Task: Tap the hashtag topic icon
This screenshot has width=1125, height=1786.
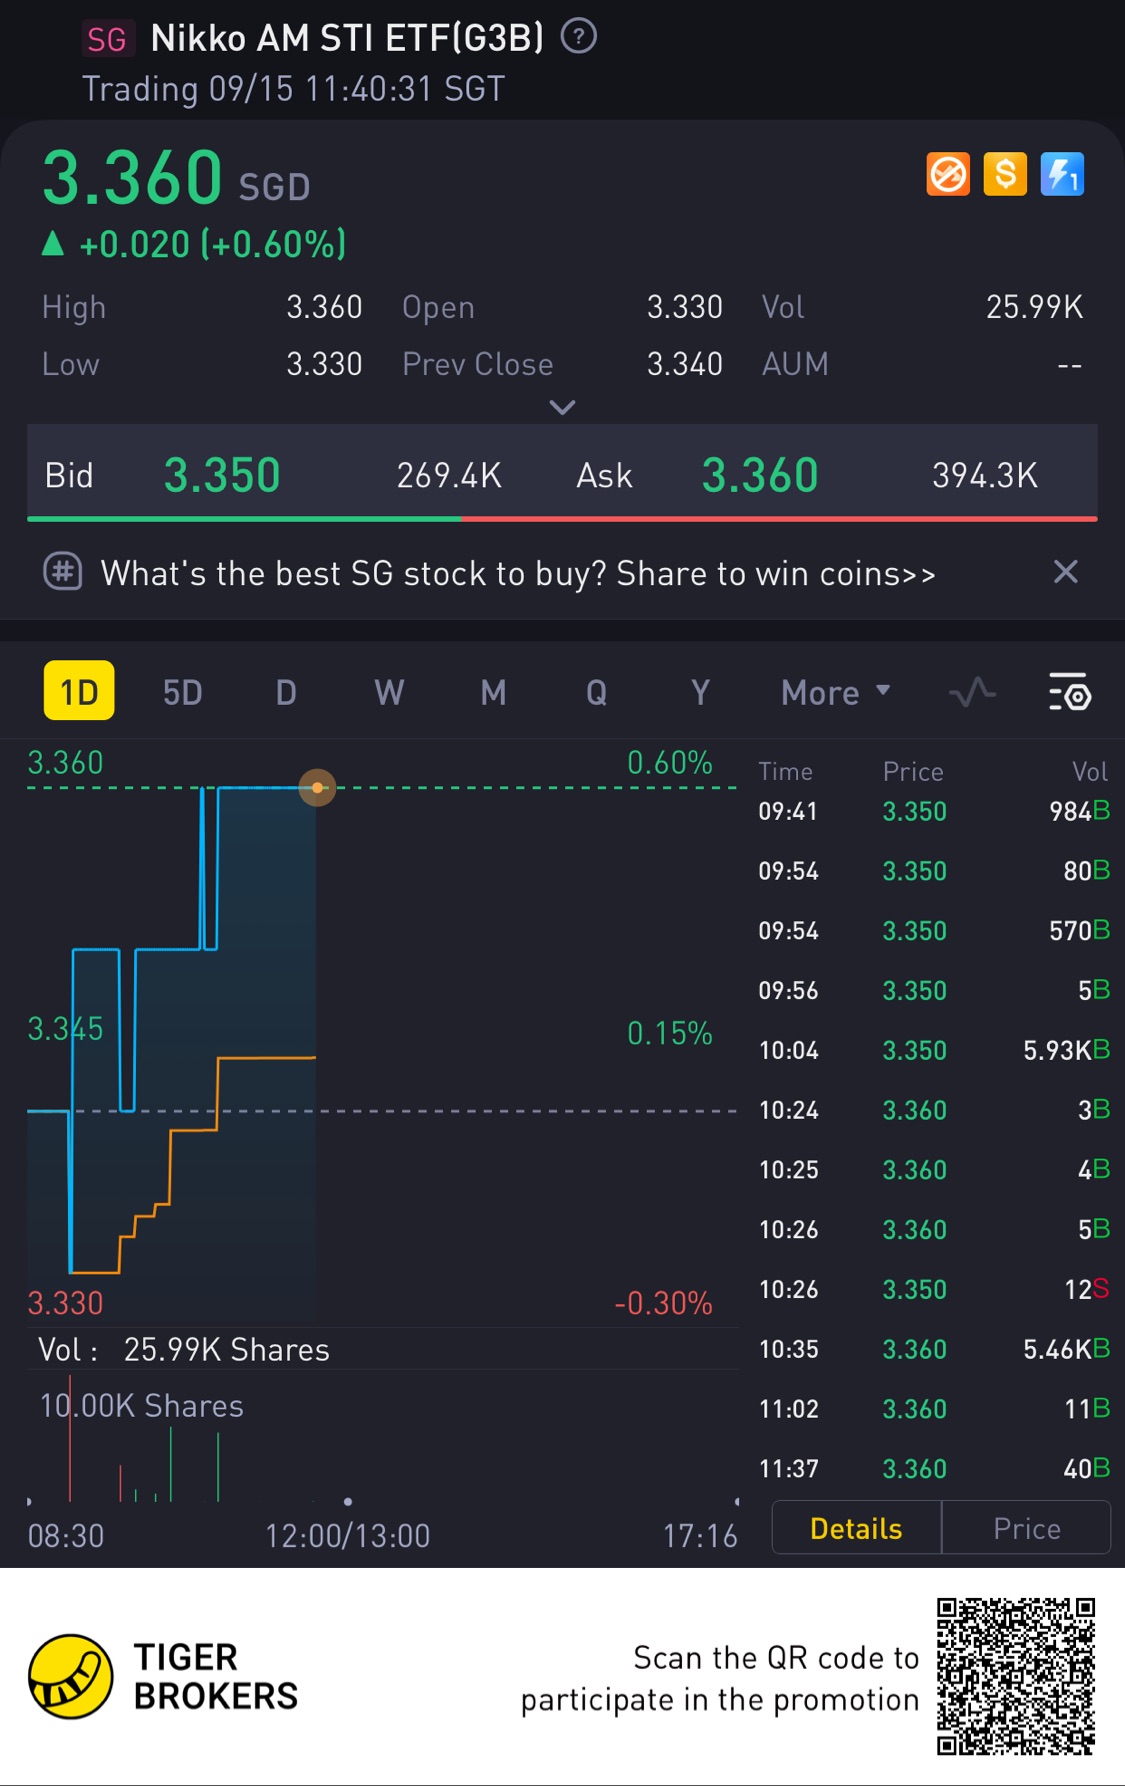Action: (x=63, y=573)
